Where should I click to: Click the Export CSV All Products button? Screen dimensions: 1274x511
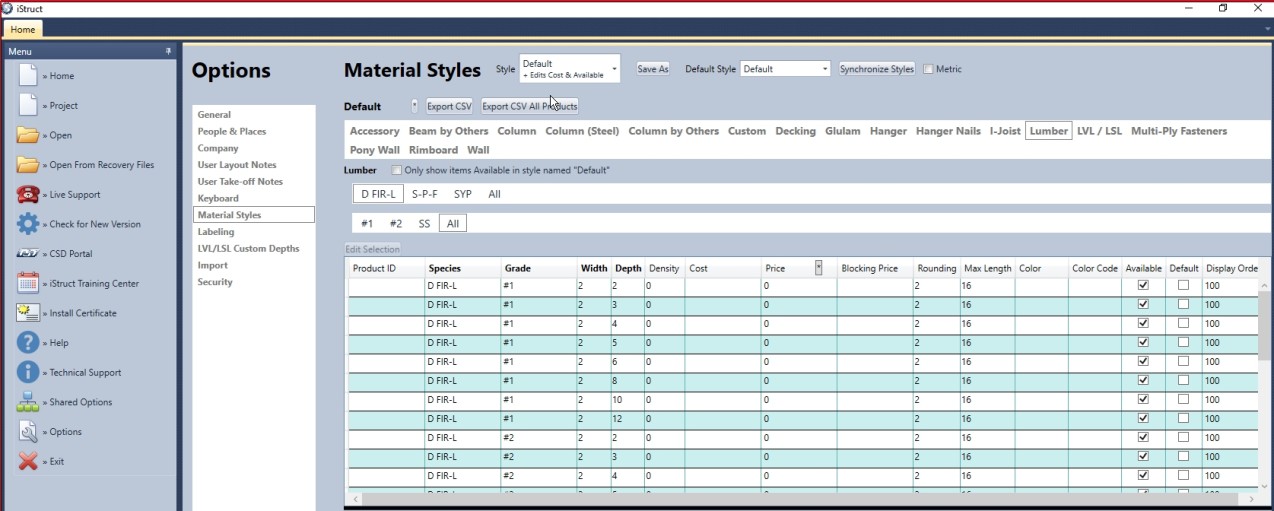[529, 106]
